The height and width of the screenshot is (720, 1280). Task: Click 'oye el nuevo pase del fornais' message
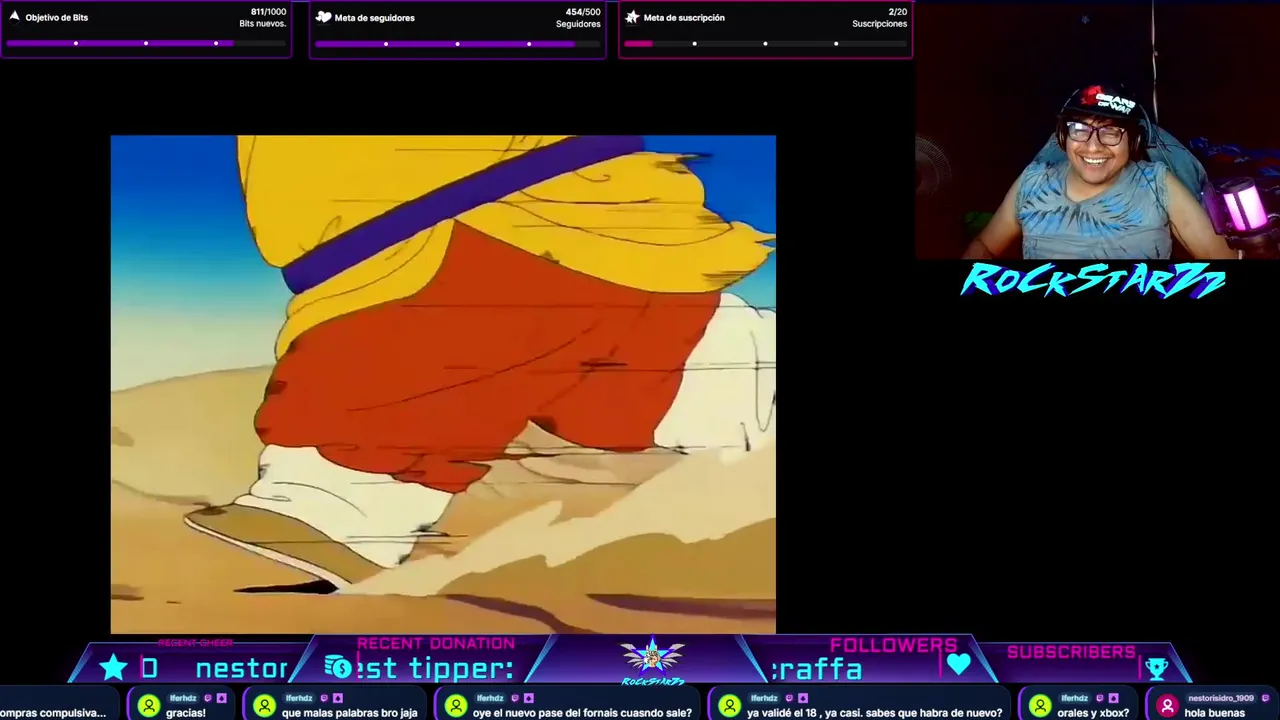(x=582, y=713)
